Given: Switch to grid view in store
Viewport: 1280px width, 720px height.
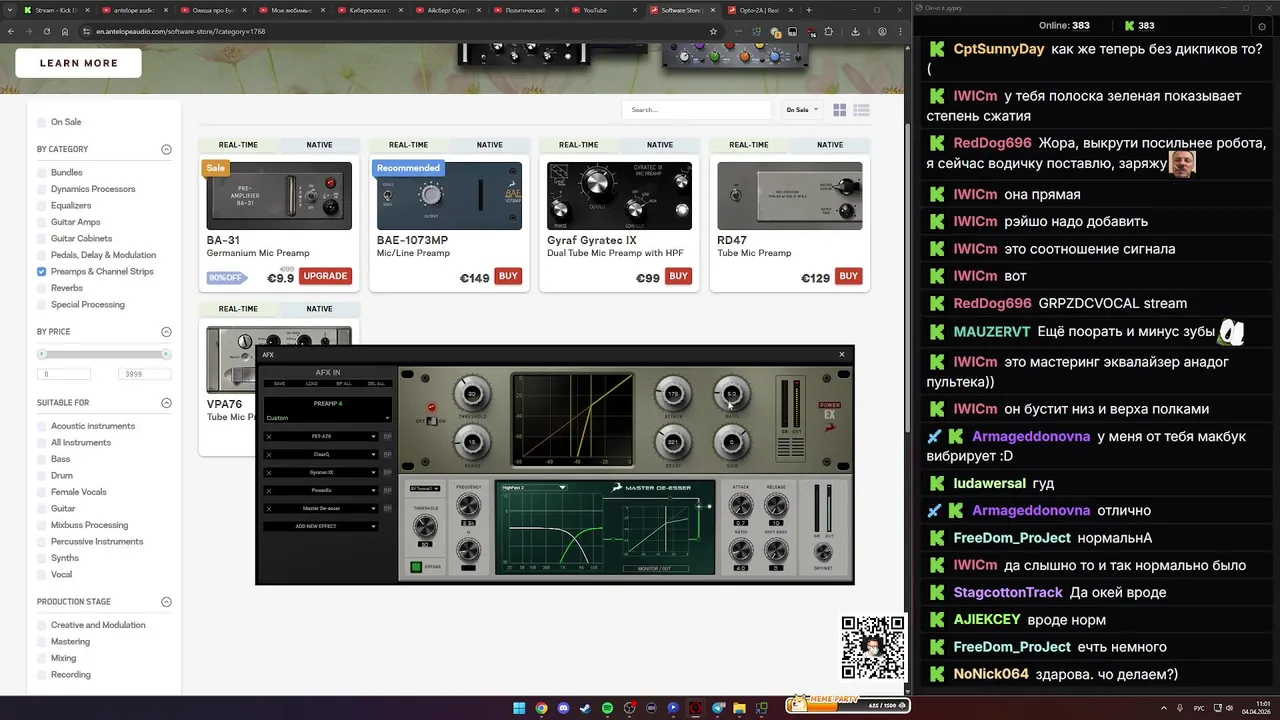Looking at the screenshot, I should click(840, 110).
